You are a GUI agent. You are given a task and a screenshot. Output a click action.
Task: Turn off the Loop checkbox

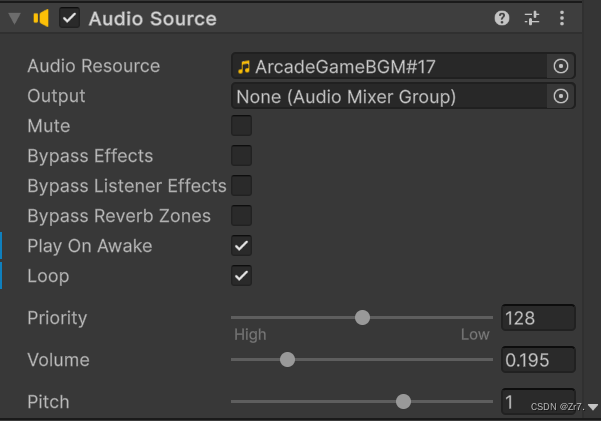[241, 276]
